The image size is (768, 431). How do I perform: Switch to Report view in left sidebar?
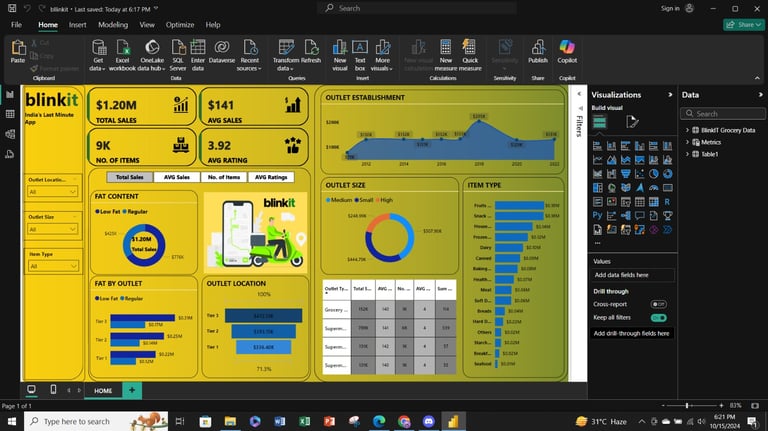point(10,95)
